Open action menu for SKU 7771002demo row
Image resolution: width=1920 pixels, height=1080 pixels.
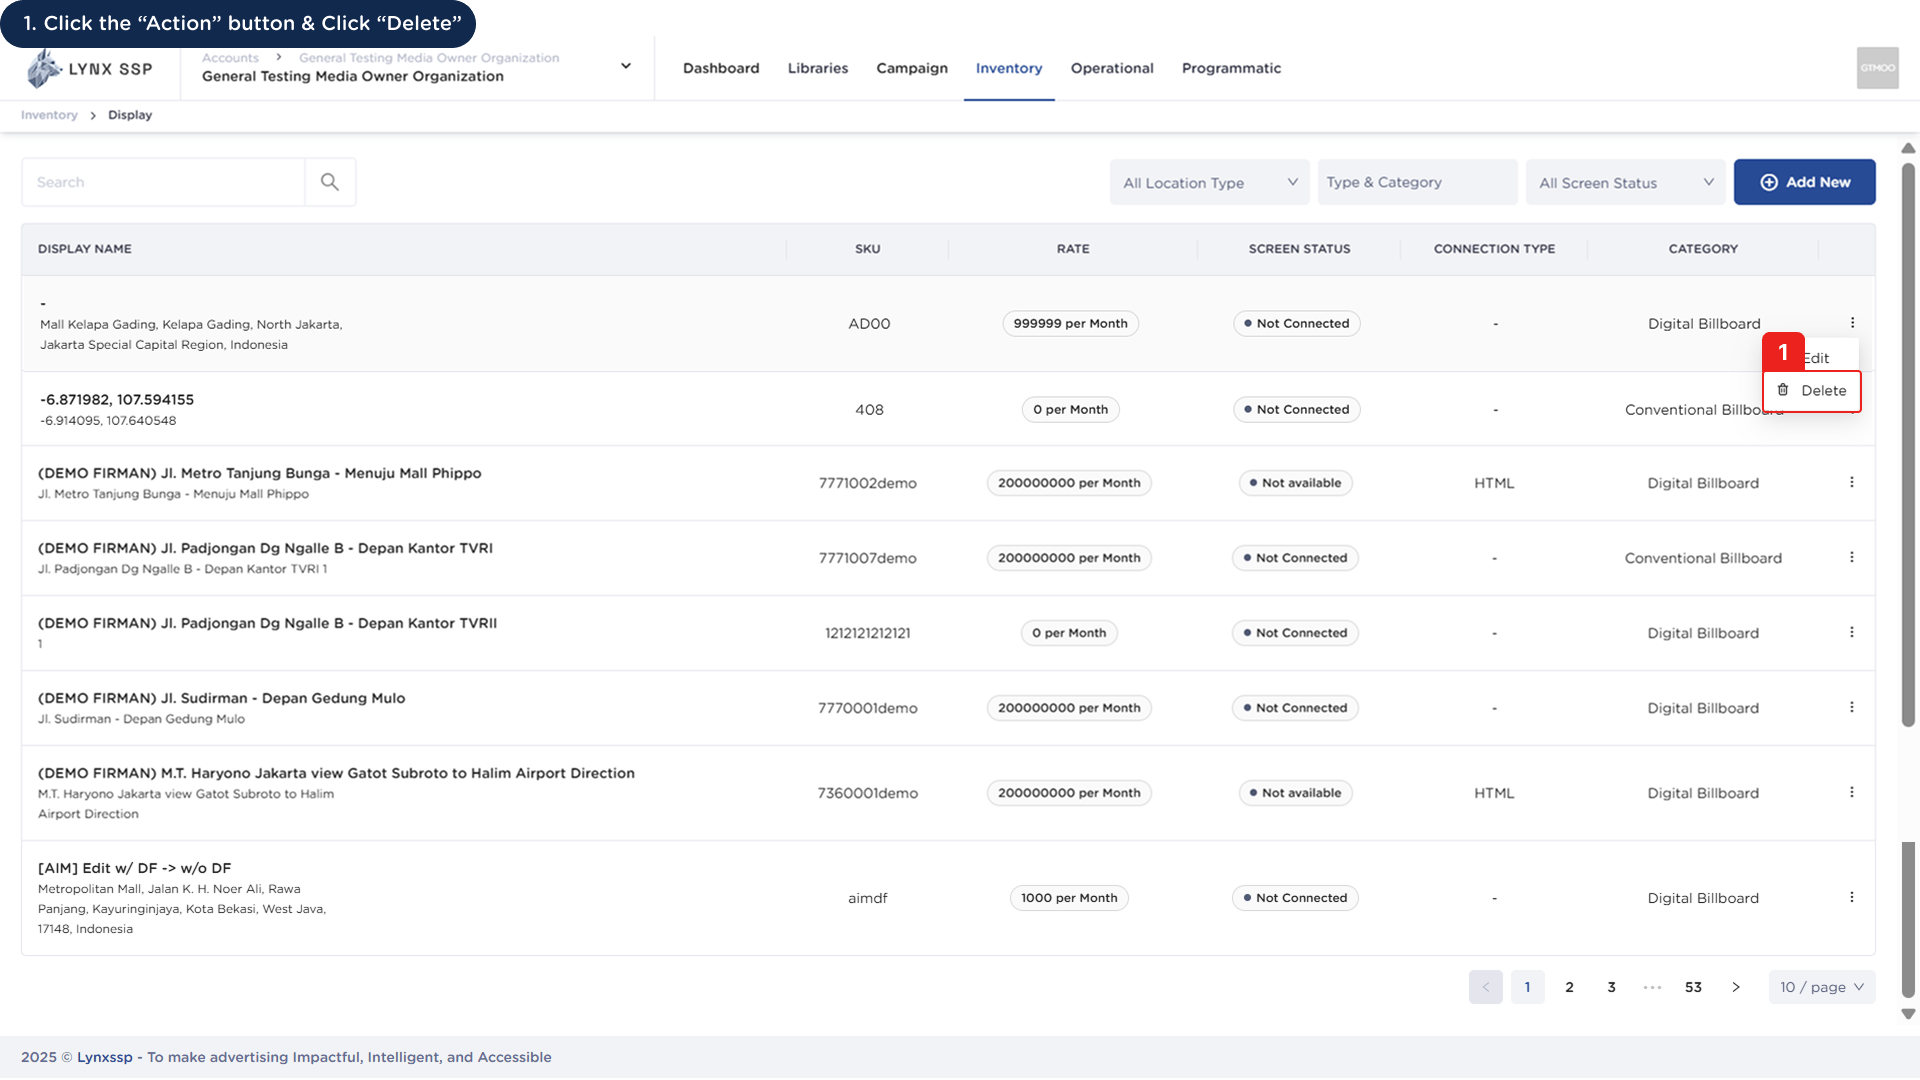click(1852, 482)
